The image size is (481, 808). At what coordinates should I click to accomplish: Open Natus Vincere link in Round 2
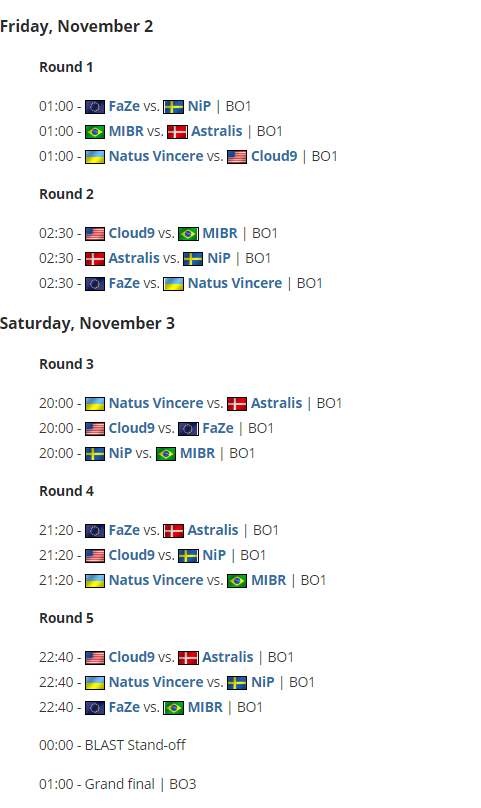235,283
